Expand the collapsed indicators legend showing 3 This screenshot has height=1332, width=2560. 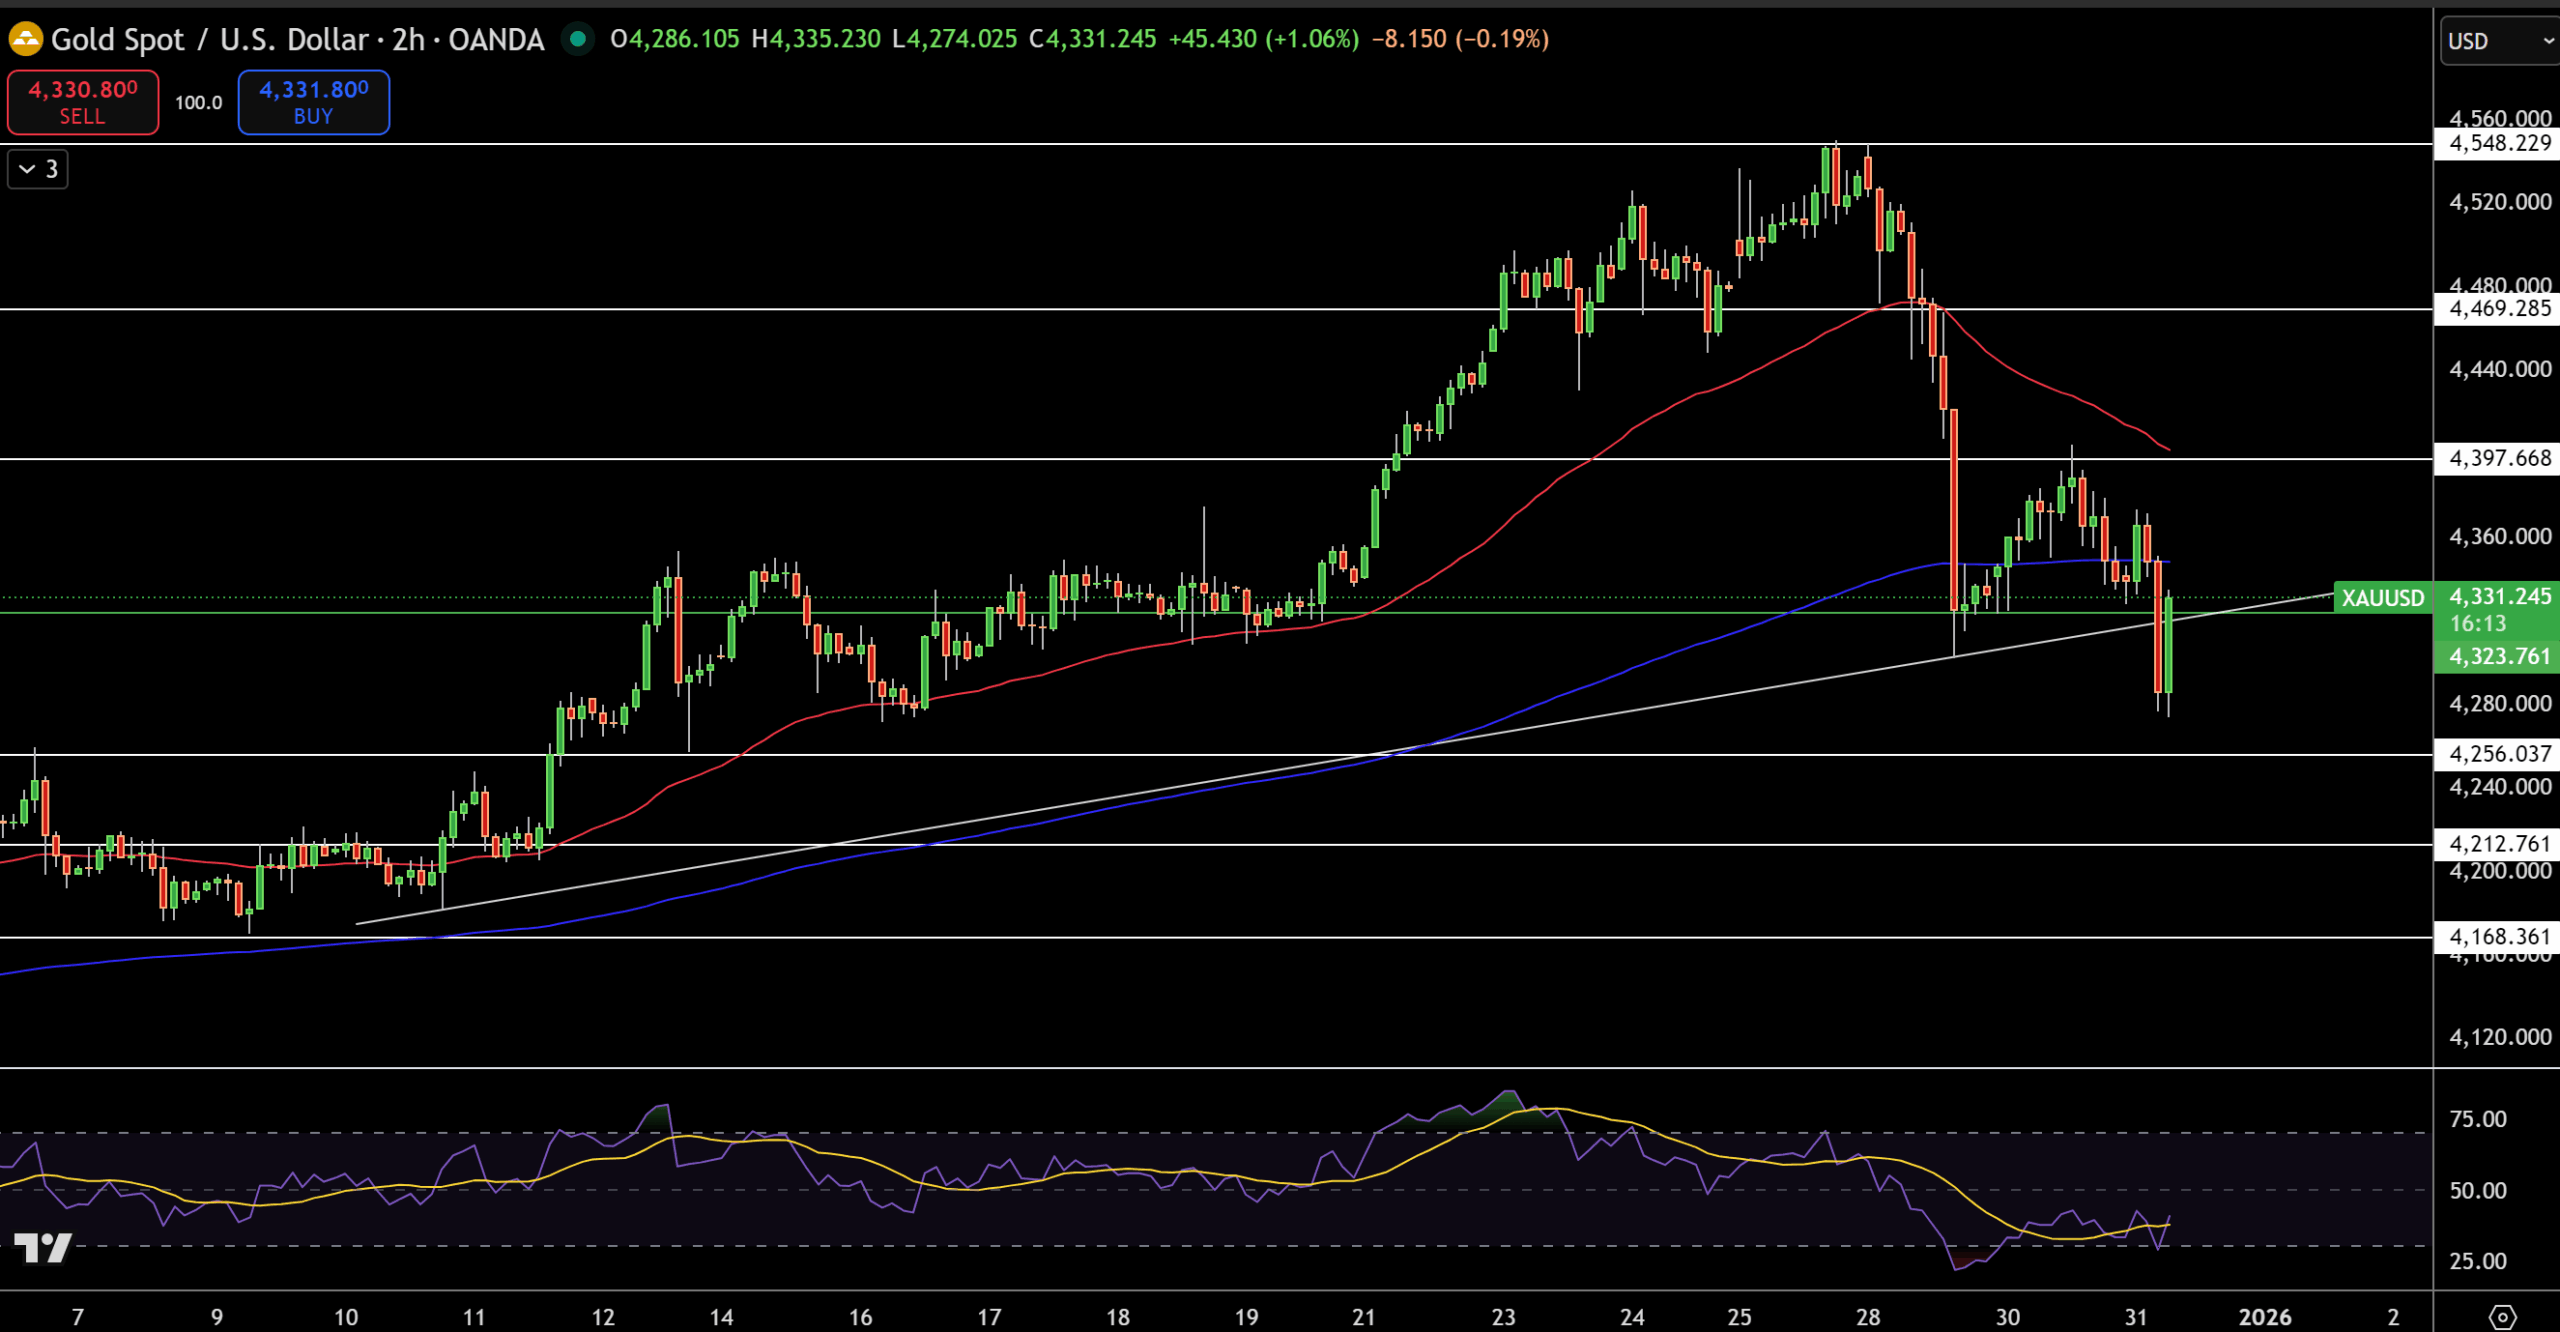38,169
